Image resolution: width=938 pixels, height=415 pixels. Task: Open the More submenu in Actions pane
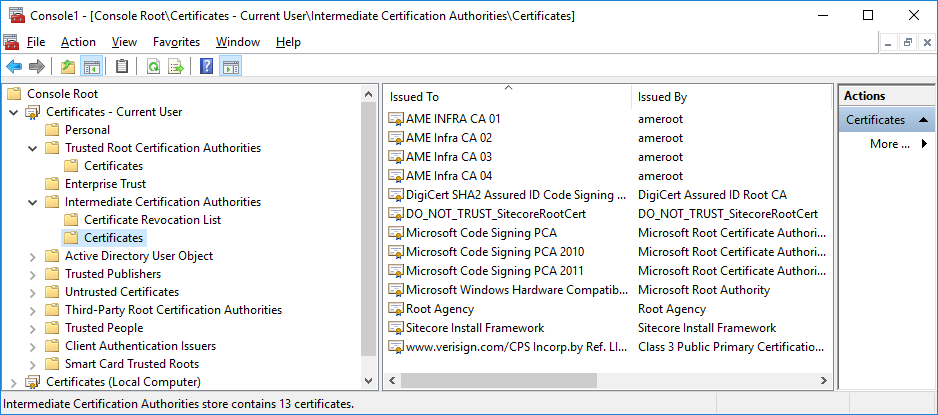[898, 144]
